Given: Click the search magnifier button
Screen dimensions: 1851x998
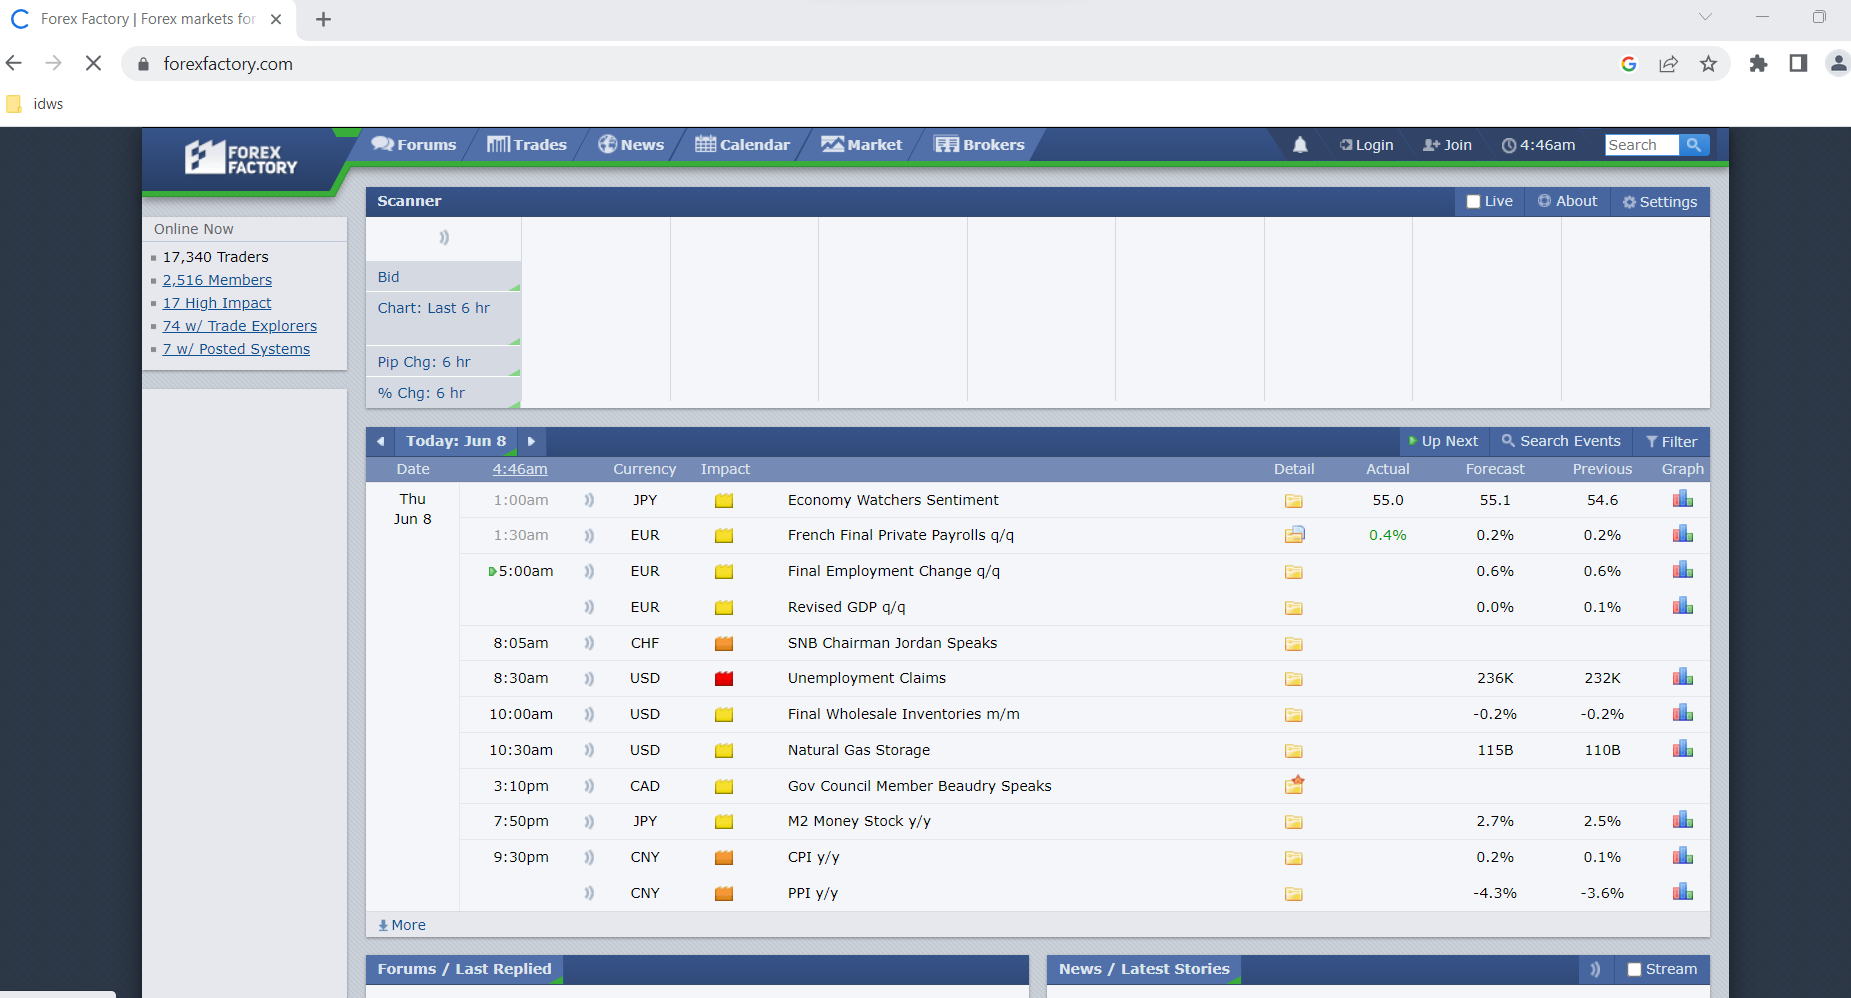Looking at the screenshot, I should pyautogui.click(x=1694, y=145).
